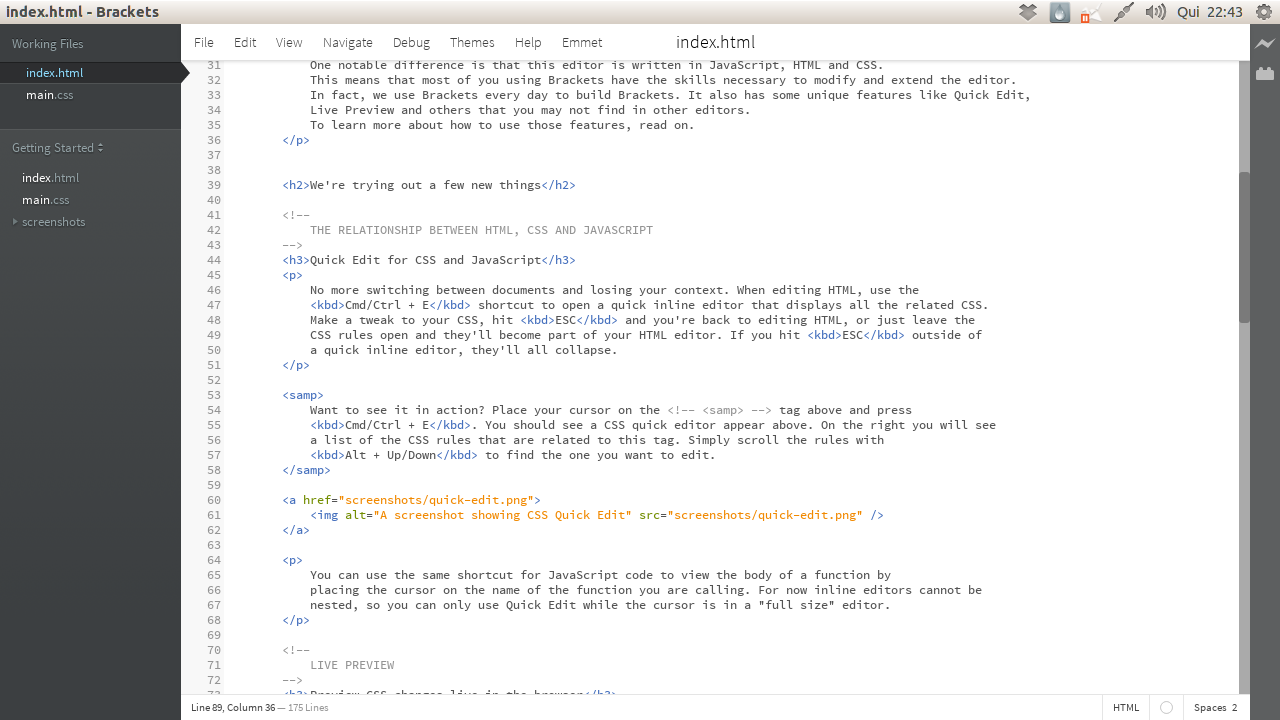Click the Qui 22:43 clock

point(1210,12)
